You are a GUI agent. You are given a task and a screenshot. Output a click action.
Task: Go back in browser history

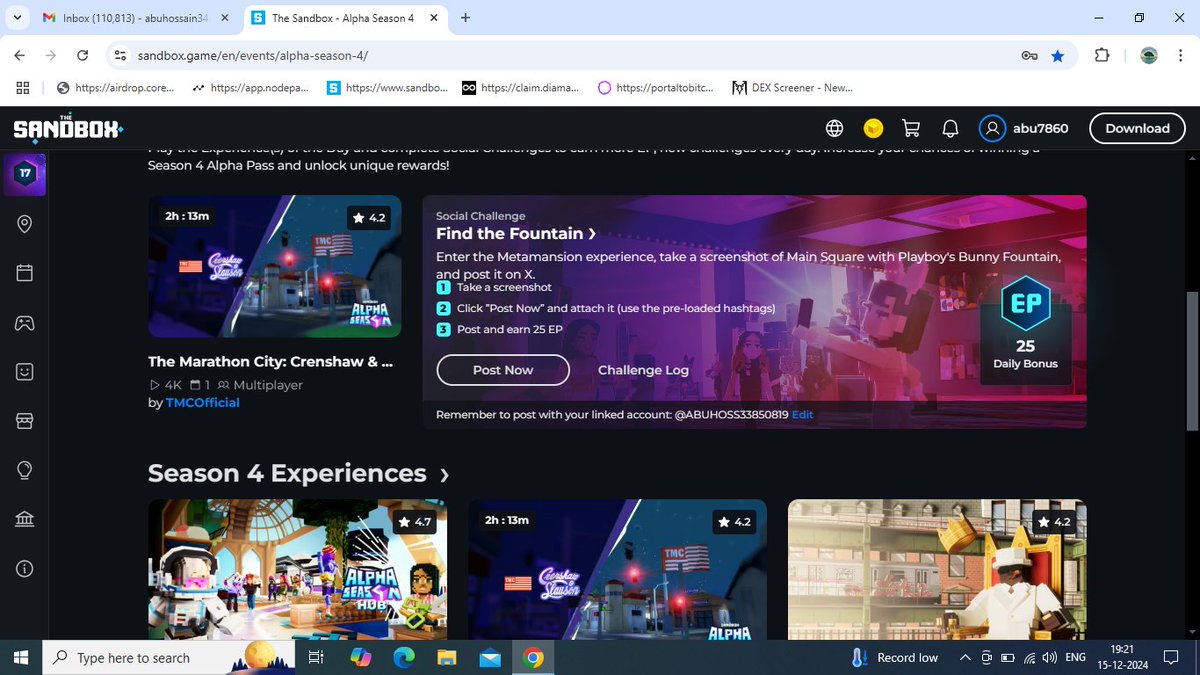(20, 55)
